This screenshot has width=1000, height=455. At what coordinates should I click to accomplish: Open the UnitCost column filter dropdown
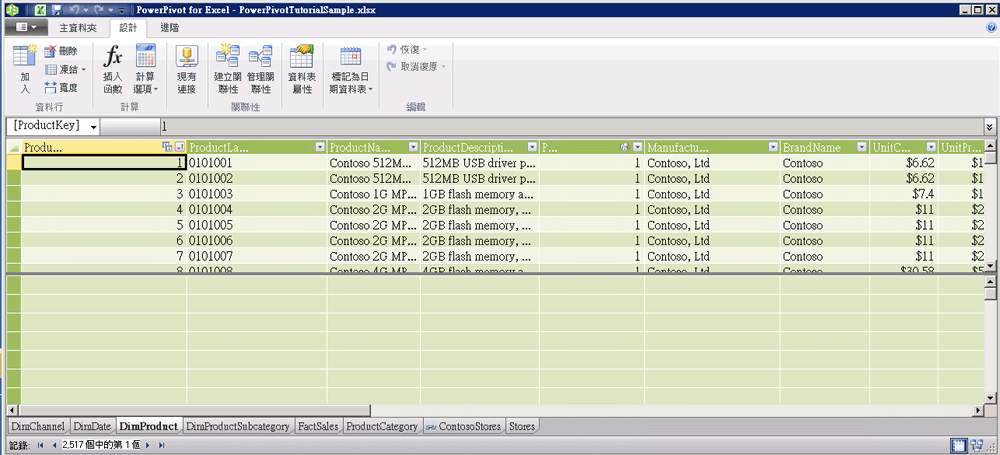tap(931, 147)
